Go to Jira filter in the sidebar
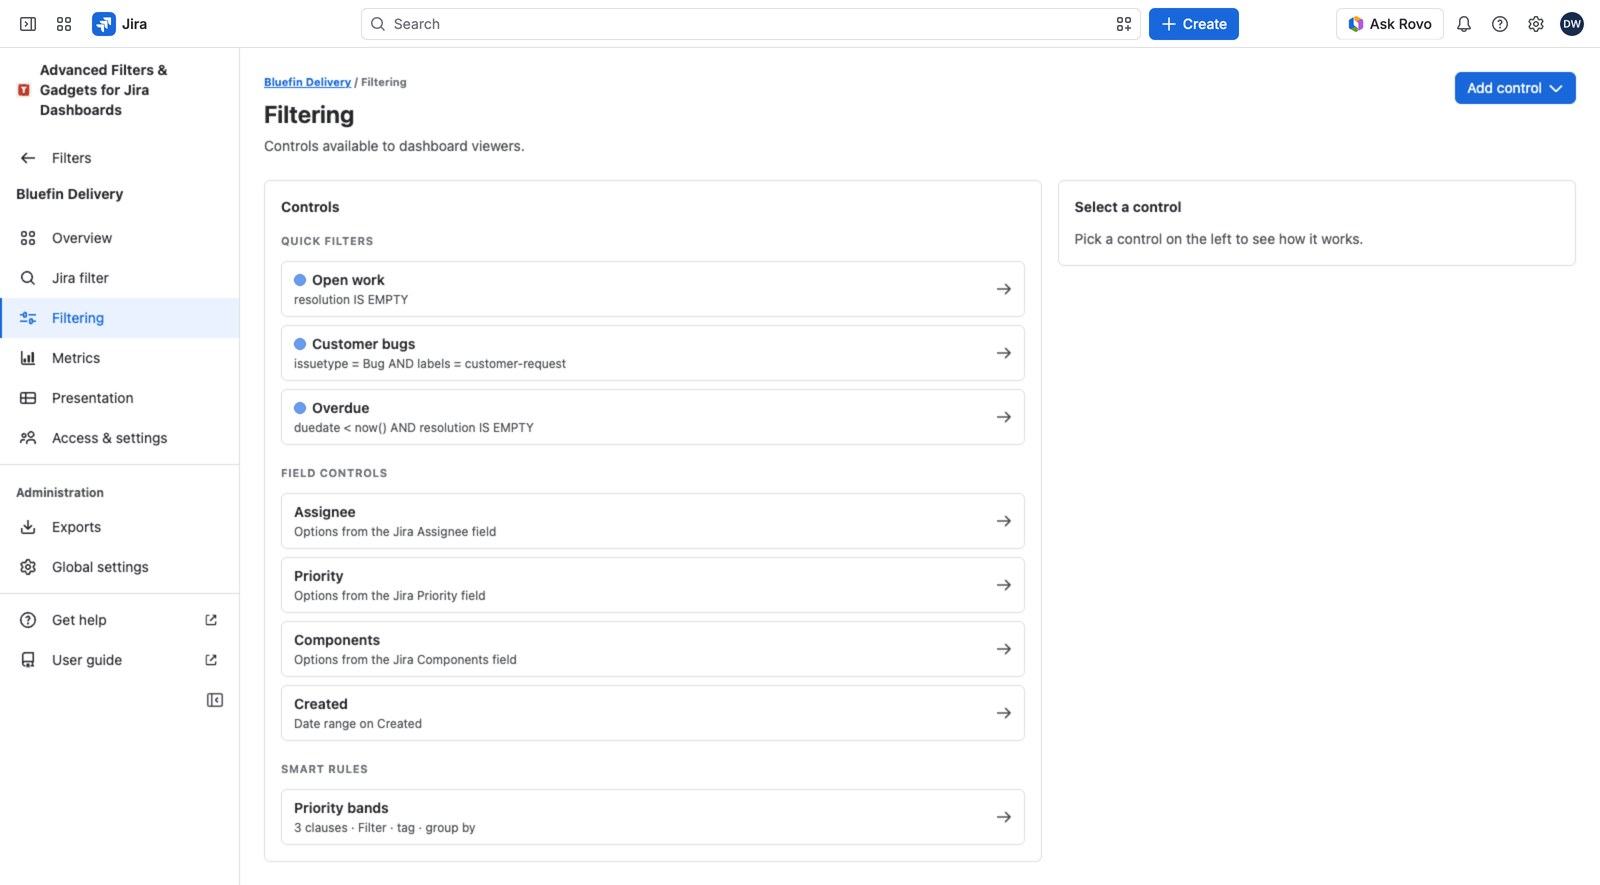Screen dimensions: 1600x885 pyautogui.click(x=120, y=278)
